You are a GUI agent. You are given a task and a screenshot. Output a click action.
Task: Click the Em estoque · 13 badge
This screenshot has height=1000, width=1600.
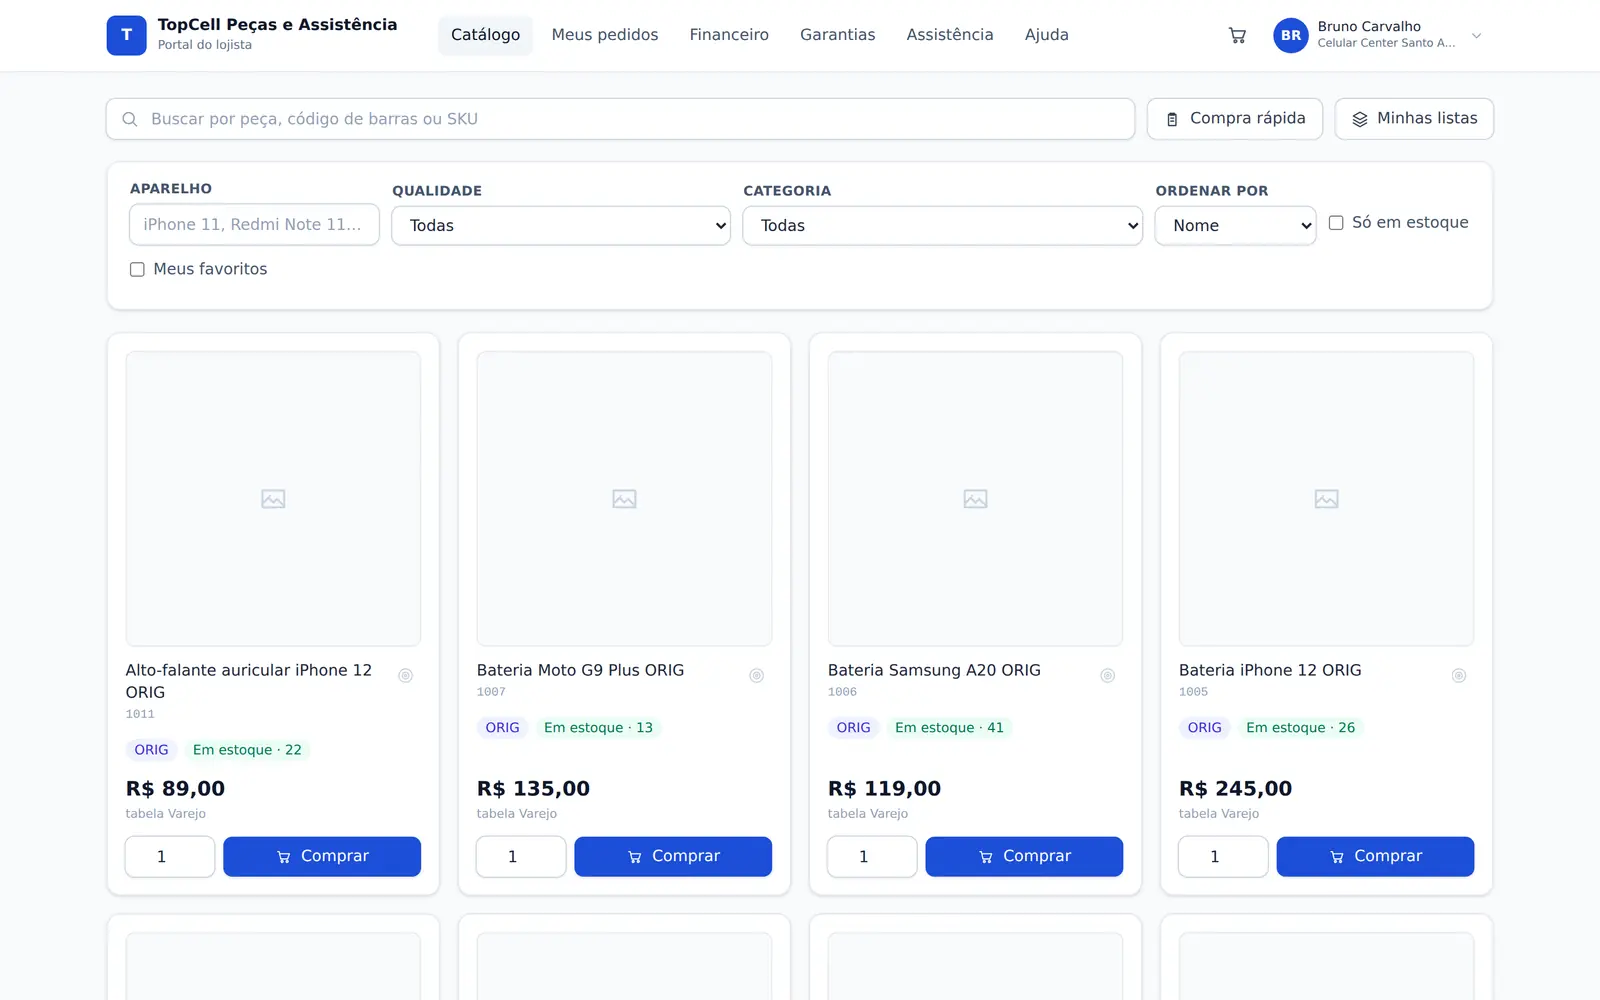[598, 728]
